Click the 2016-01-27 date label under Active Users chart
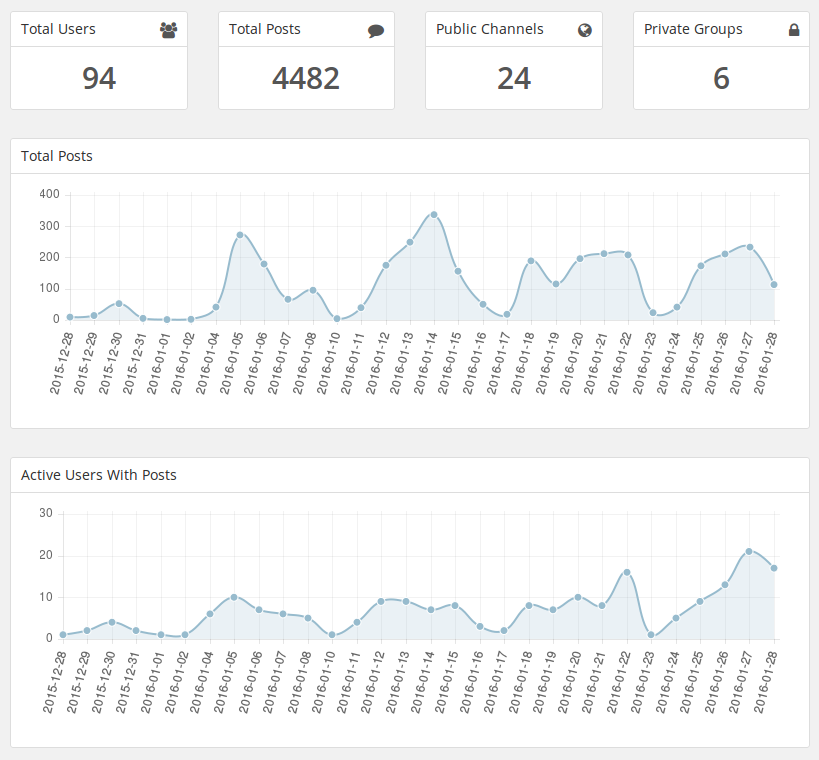This screenshot has height=760, width=819. pyautogui.click(x=740, y=682)
